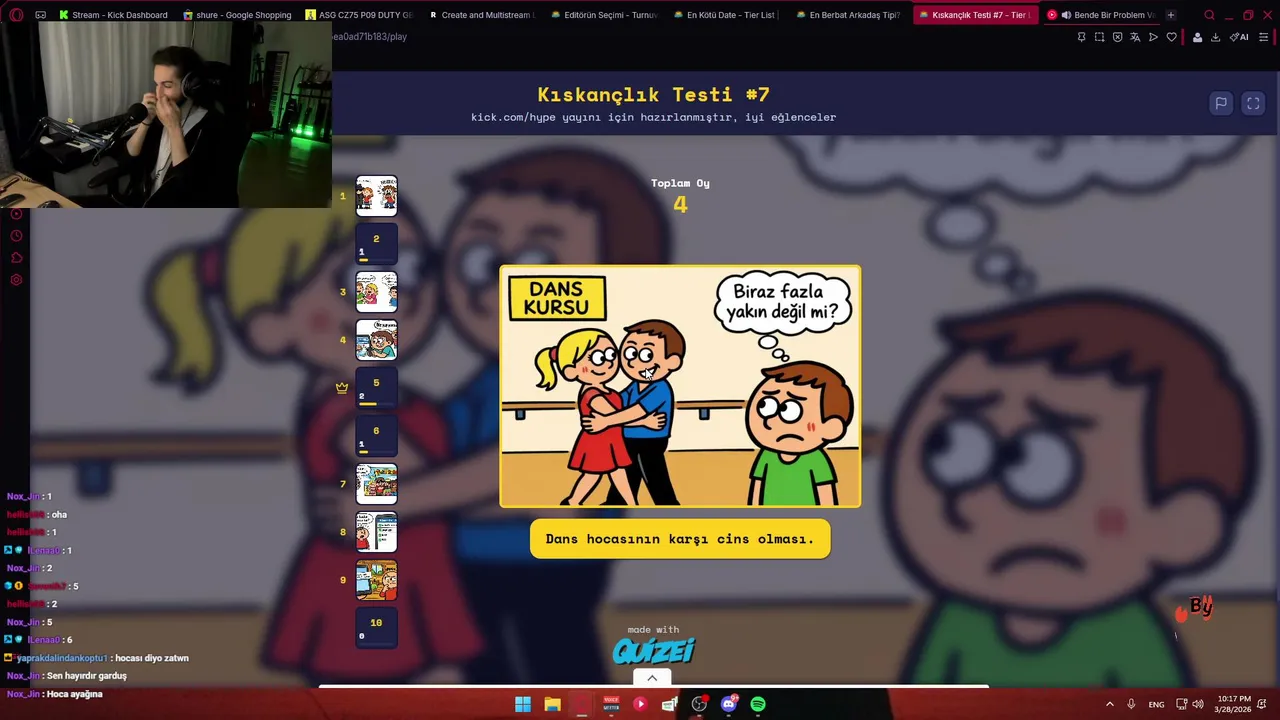This screenshot has width=1280, height=720.
Task: Click the 'Dans hocasının karşı cins olması.' caption
Action: coord(680,539)
